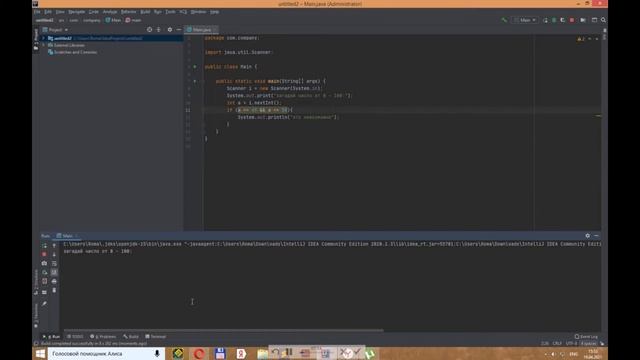
Task: Click the Pin Tab icon in Run panel
Action: coord(44,304)
